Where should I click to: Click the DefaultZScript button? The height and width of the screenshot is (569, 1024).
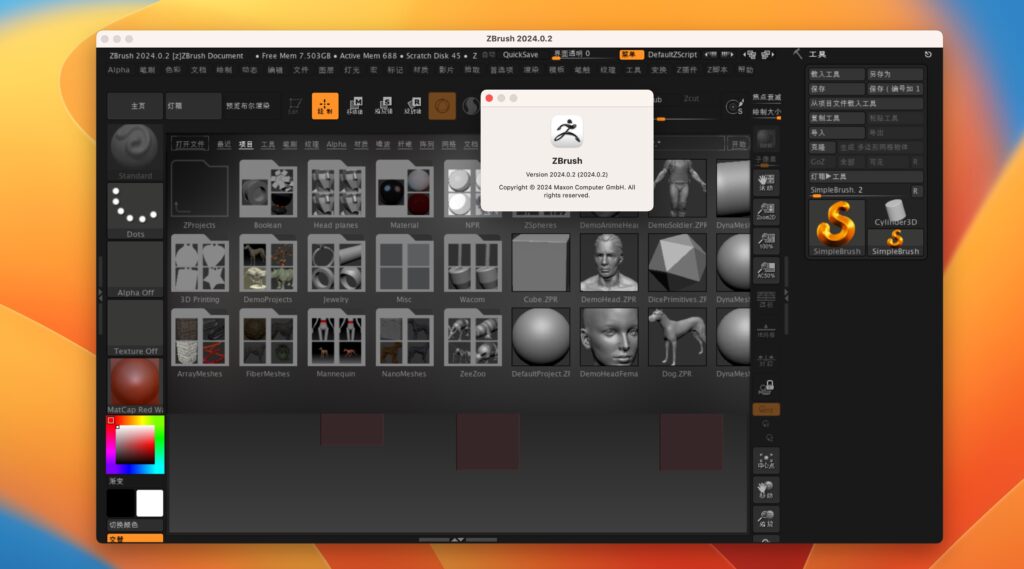point(672,55)
